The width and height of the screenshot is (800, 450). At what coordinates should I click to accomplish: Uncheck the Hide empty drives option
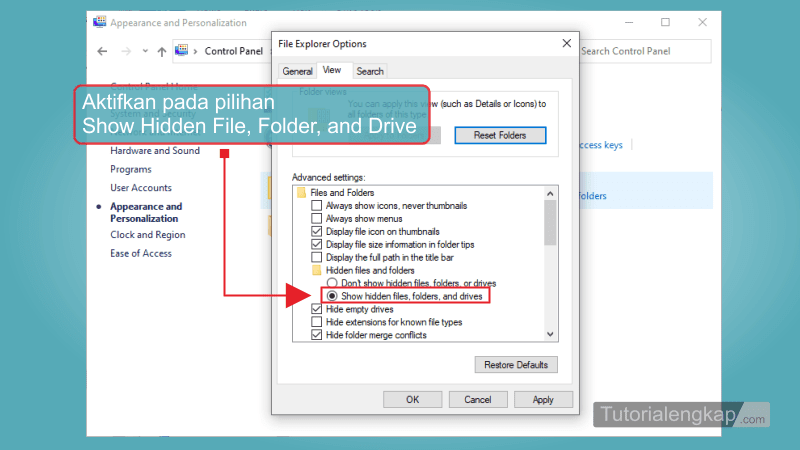(316, 309)
